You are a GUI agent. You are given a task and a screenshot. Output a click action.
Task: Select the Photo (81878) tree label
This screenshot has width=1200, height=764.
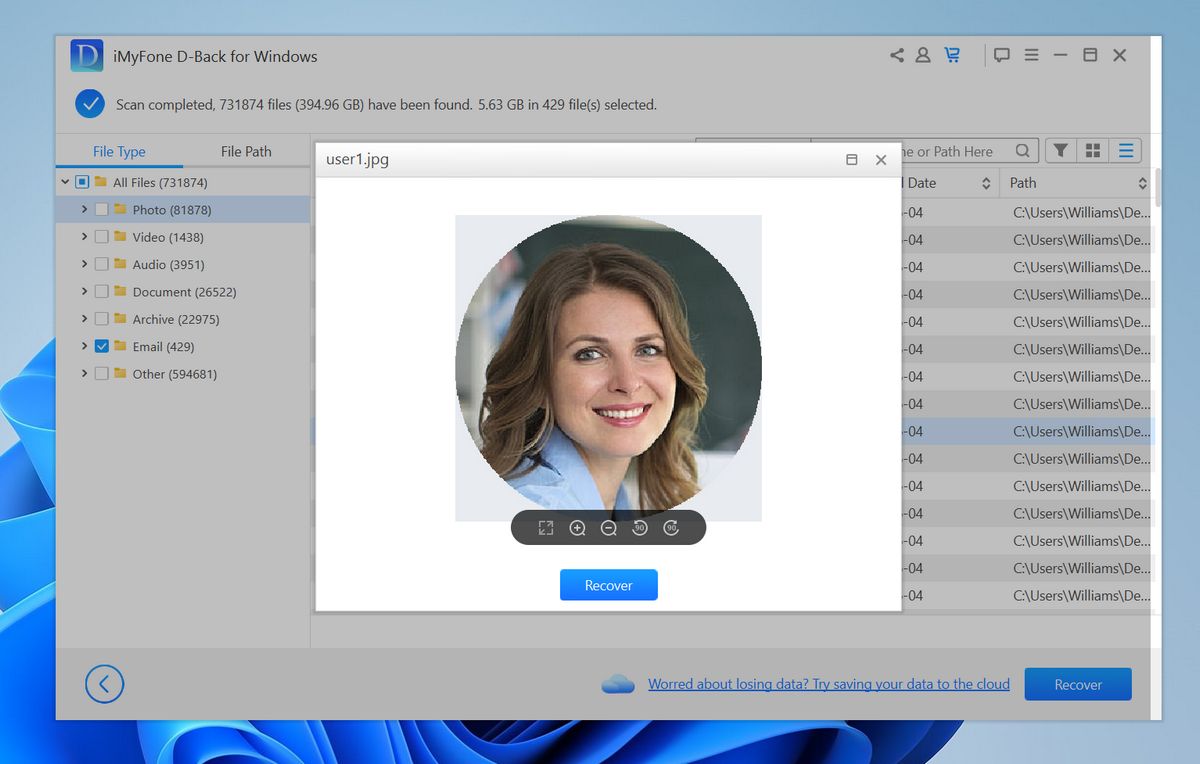tap(172, 210)
